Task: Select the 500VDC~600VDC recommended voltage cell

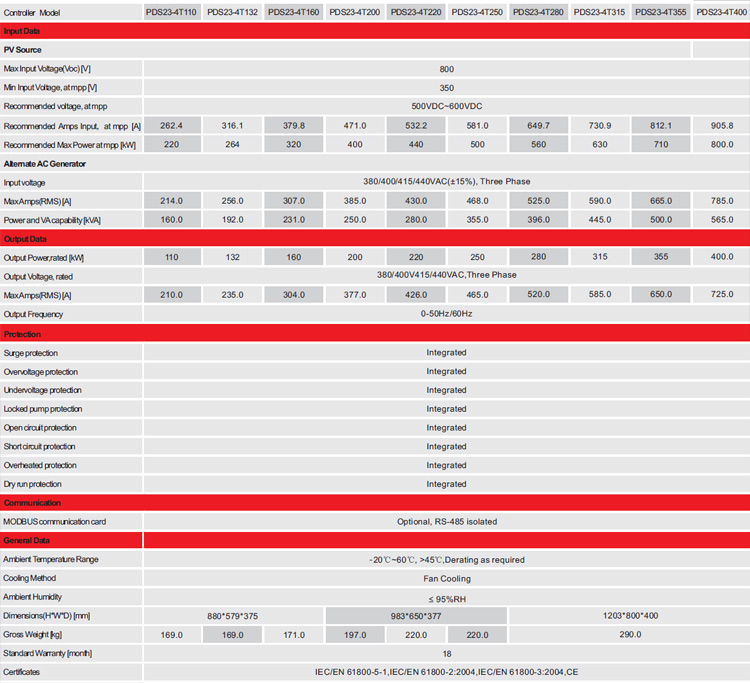Action: 446,106
